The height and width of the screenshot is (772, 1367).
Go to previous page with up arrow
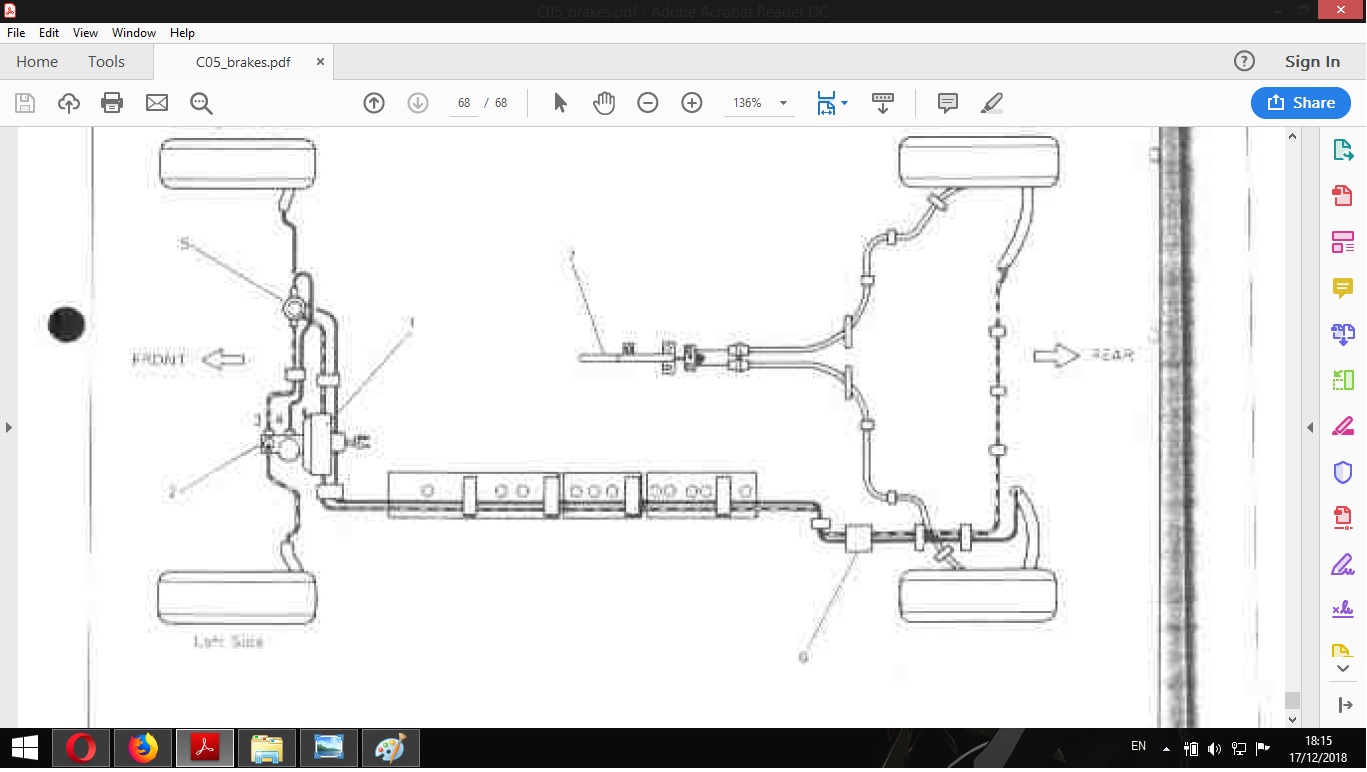[374, 103]
